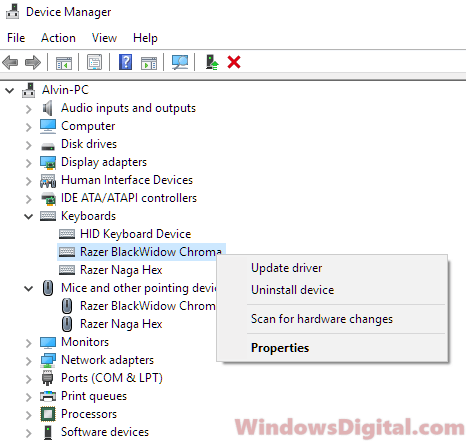This screenshot has height=442, width=466.
Task: Collapse the Keyboards category
Action: (29, 217)
